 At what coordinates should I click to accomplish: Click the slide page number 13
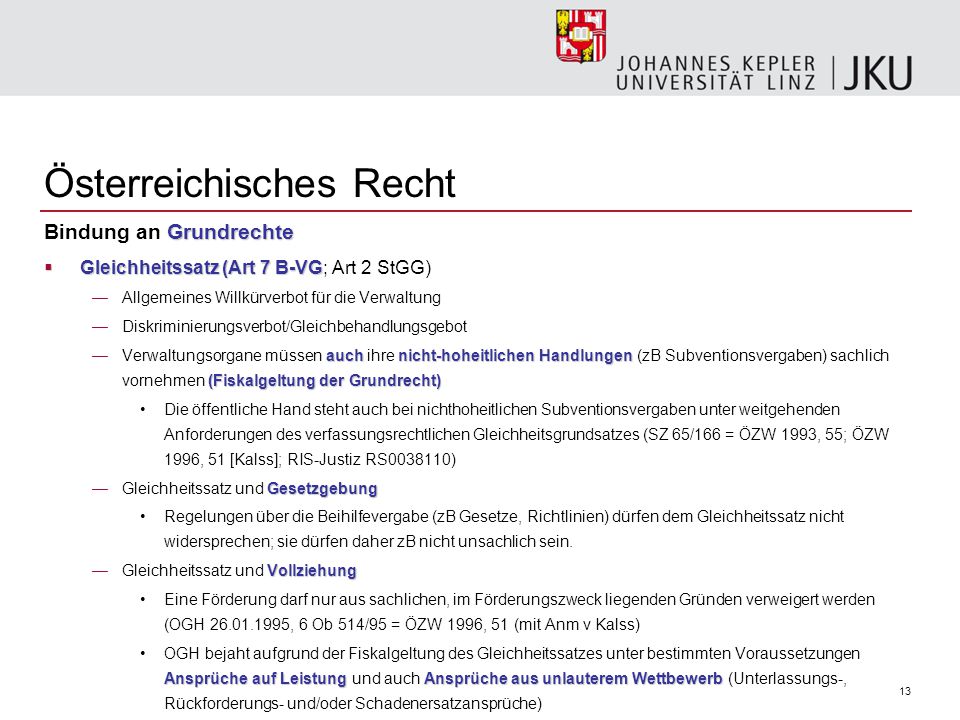click(x=905, y=691)
